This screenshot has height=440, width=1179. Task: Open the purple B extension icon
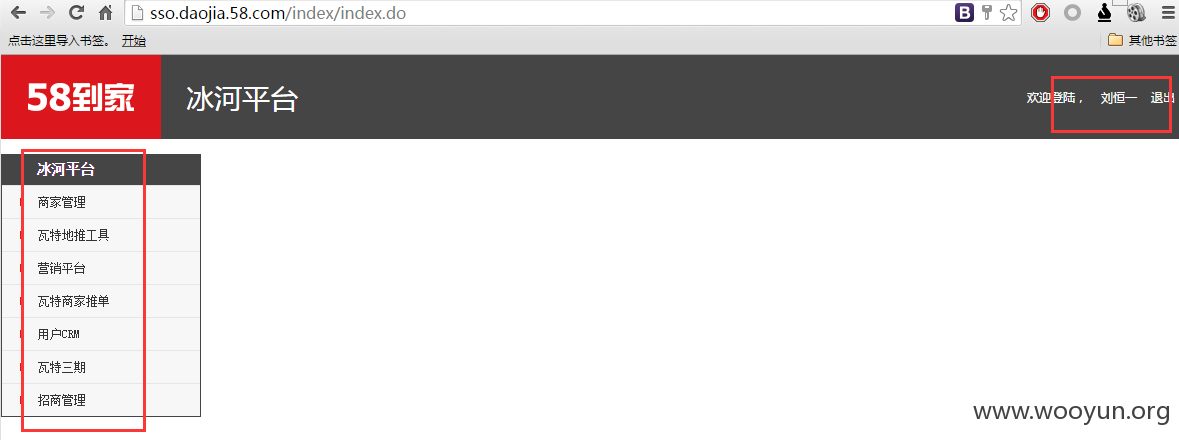coord(965,13)
